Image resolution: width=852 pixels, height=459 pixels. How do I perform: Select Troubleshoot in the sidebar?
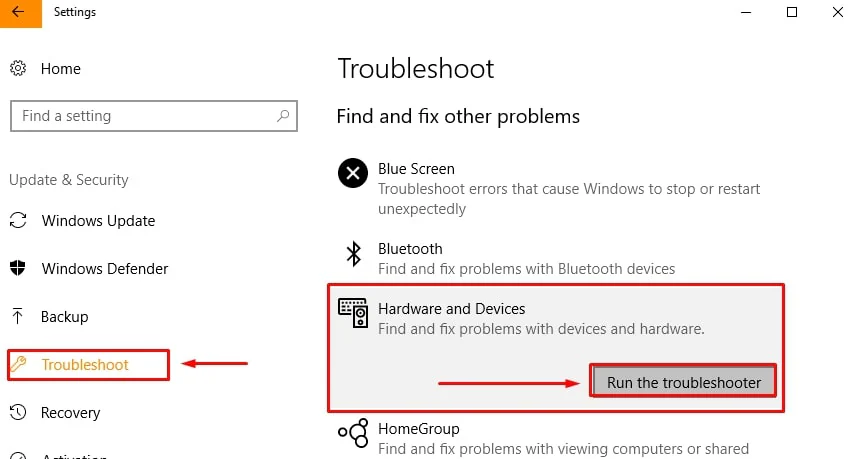[85, 365]
